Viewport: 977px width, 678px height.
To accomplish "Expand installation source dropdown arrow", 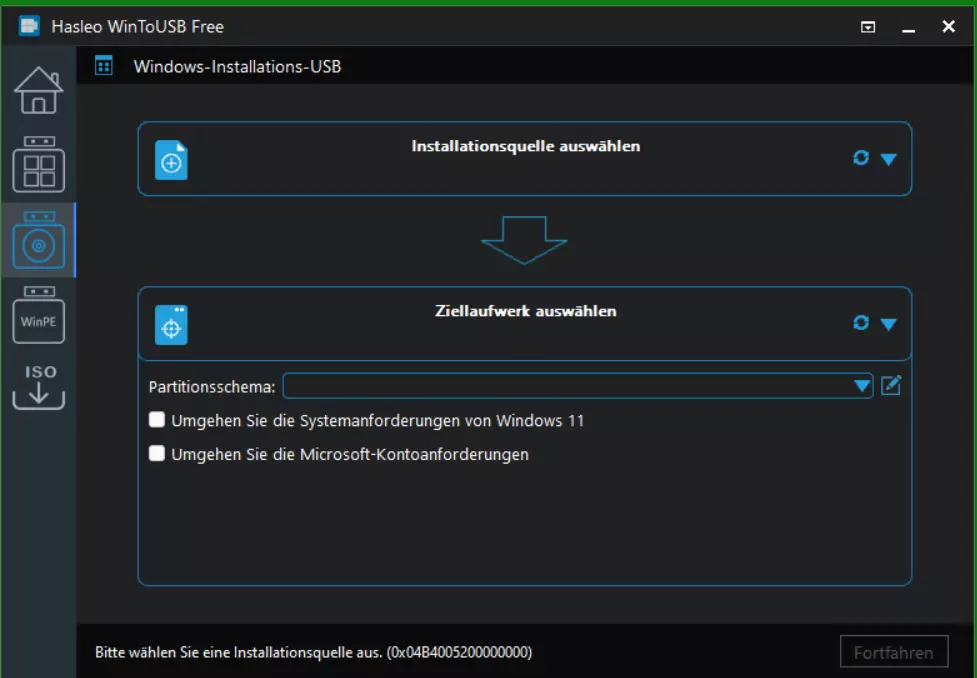I will (x=889, y=160).
